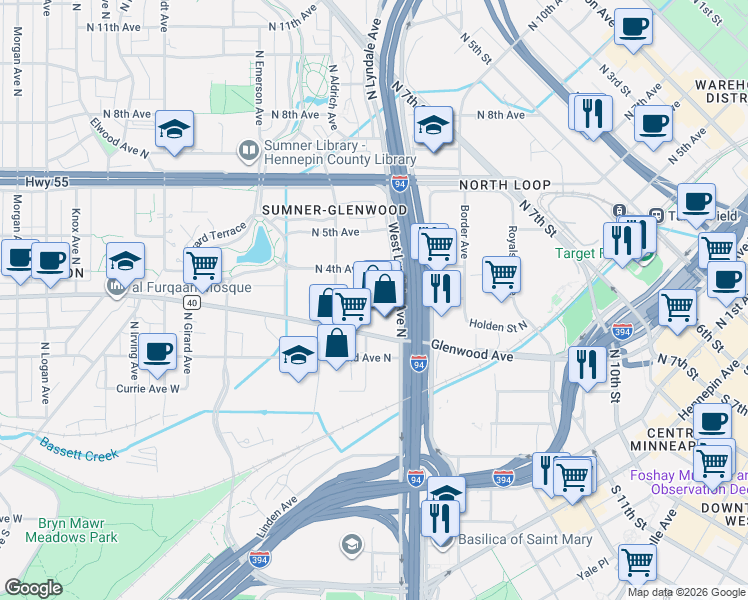Select the school marker left of al Furqaan Mosque

[x=125, y=261]
